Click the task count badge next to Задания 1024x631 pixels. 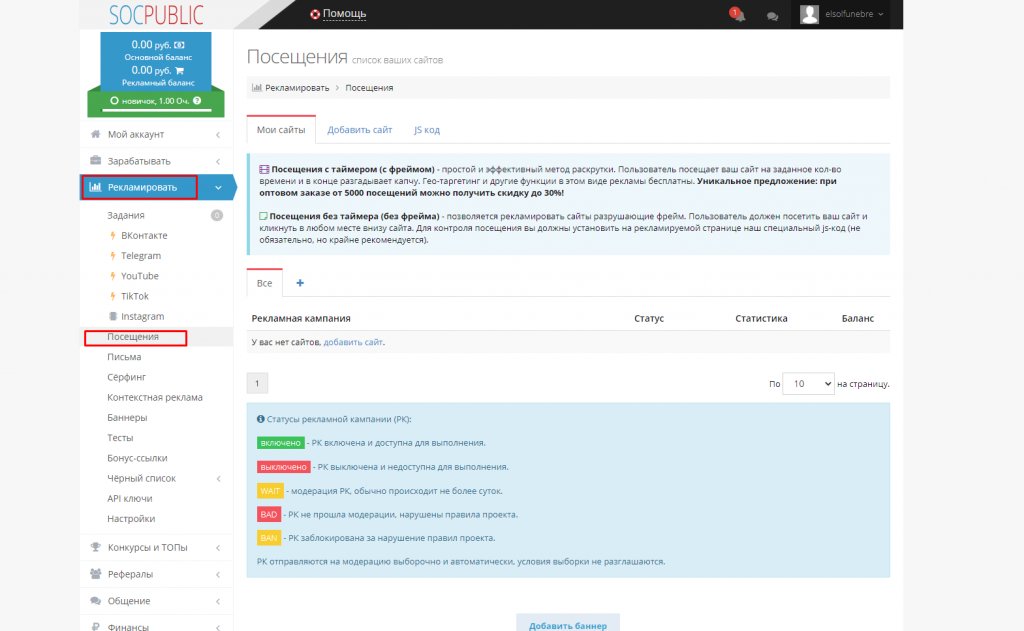tap(217, 215)
